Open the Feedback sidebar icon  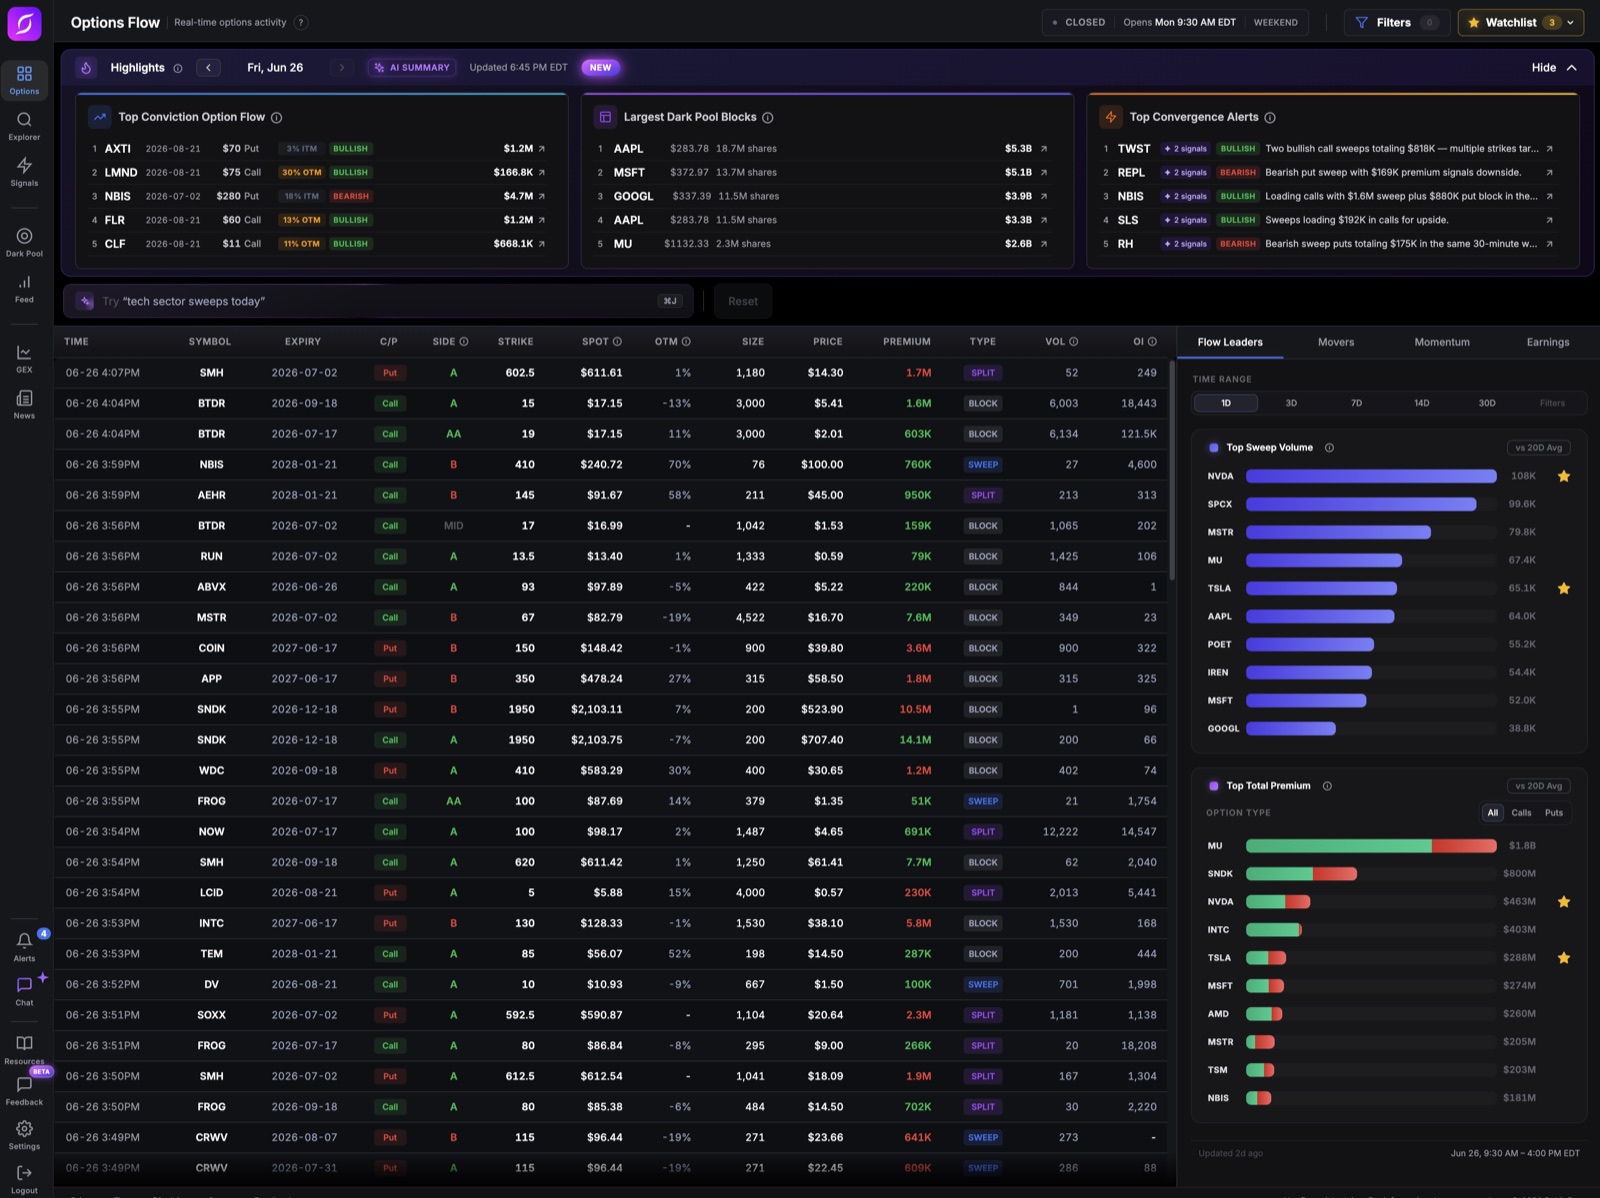coord(24,1090)
